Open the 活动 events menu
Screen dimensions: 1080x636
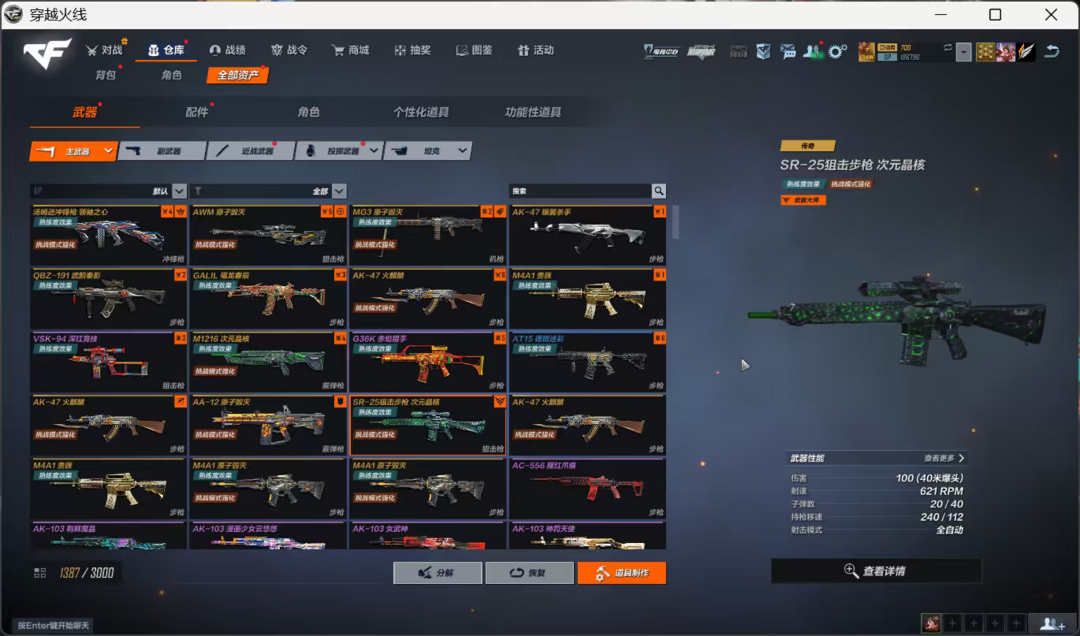pos(536,50)
